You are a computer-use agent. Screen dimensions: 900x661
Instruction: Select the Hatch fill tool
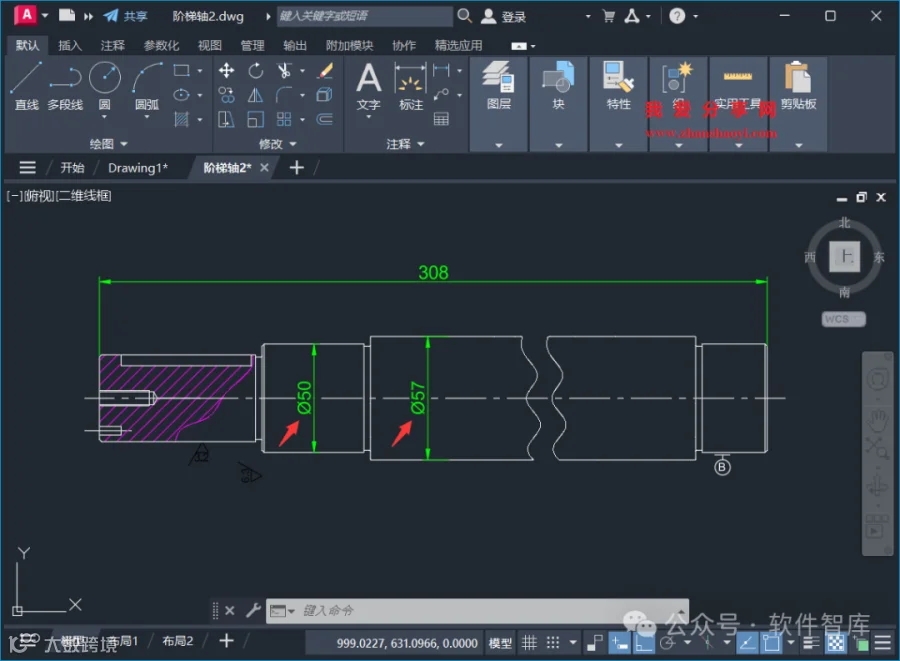(x=181, y=119)
